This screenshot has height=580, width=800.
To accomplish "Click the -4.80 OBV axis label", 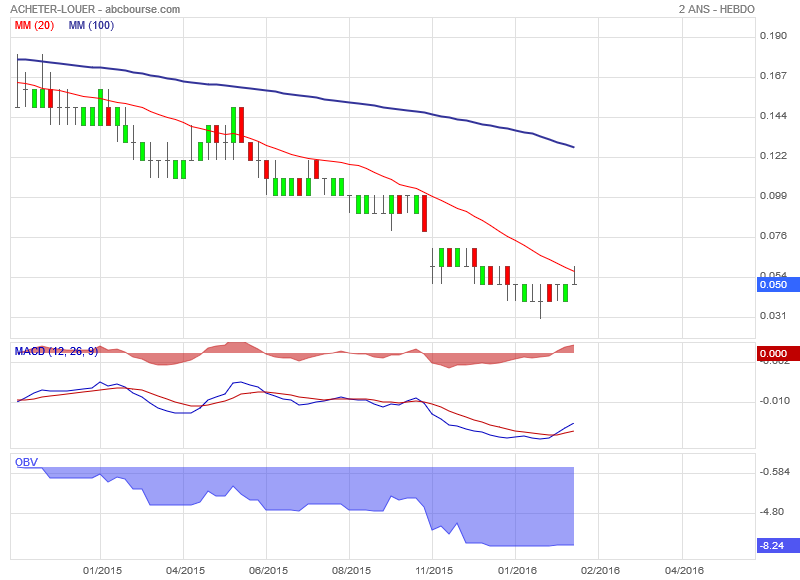I will point(772,512).
